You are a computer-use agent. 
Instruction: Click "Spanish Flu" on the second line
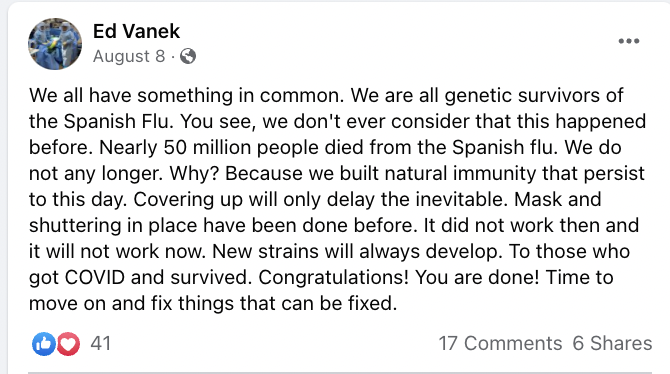pos(118,121)
